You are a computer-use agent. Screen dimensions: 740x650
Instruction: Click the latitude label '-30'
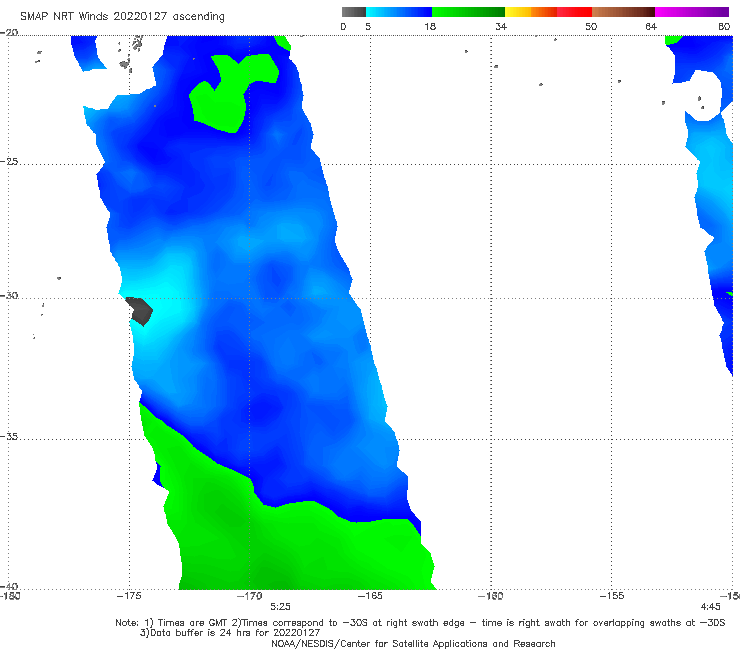click(x=9, y=295)
